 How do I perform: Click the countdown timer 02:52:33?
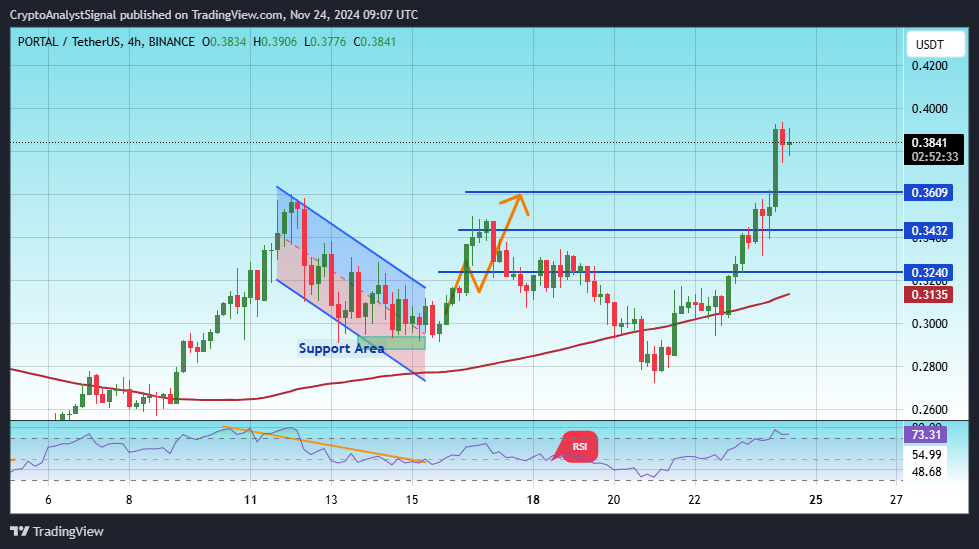coord(935,157)
